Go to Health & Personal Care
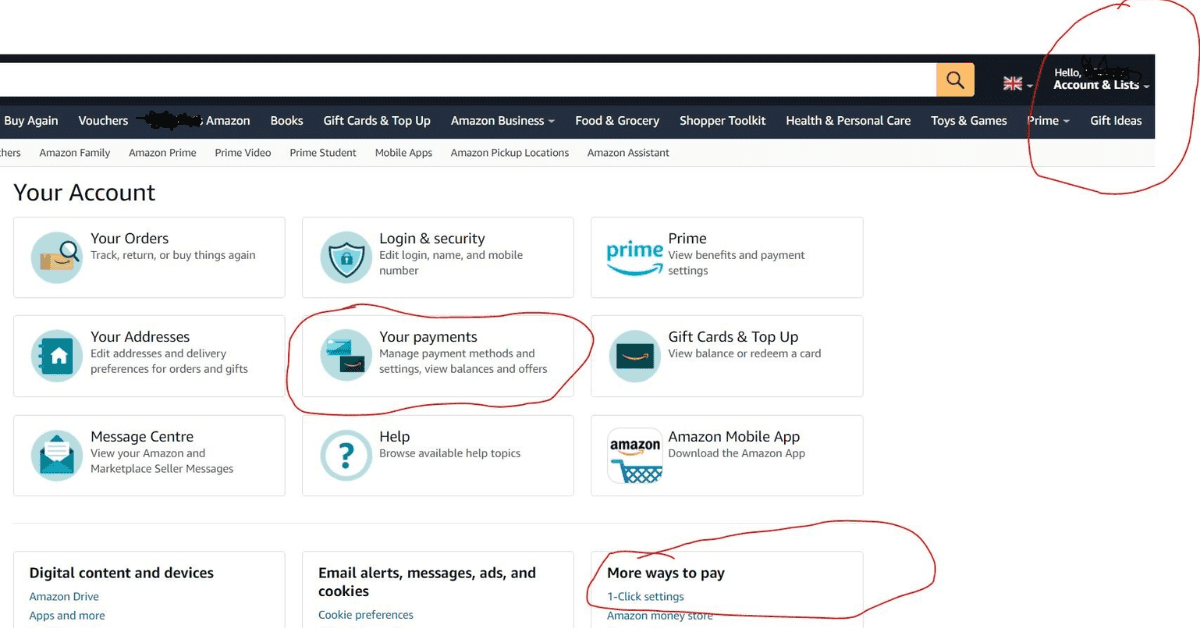Viewport: 1200px width, 628px height. point(848,121)
